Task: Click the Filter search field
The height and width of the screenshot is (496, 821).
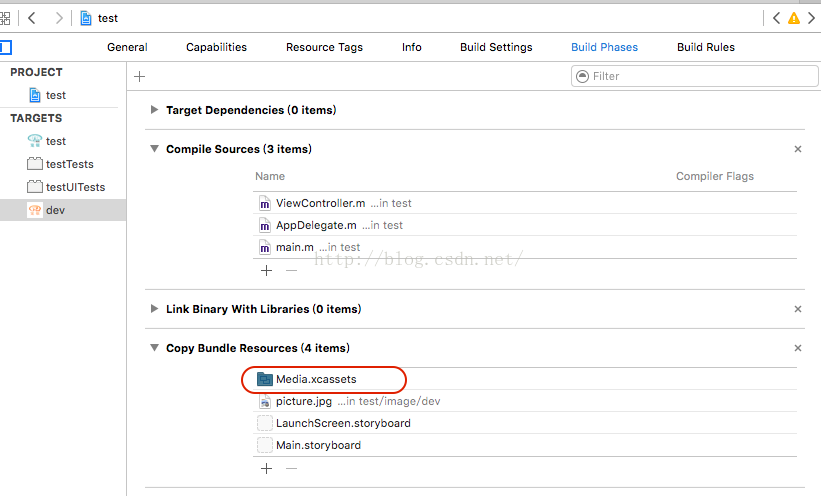Action: (x=688, y=76)
